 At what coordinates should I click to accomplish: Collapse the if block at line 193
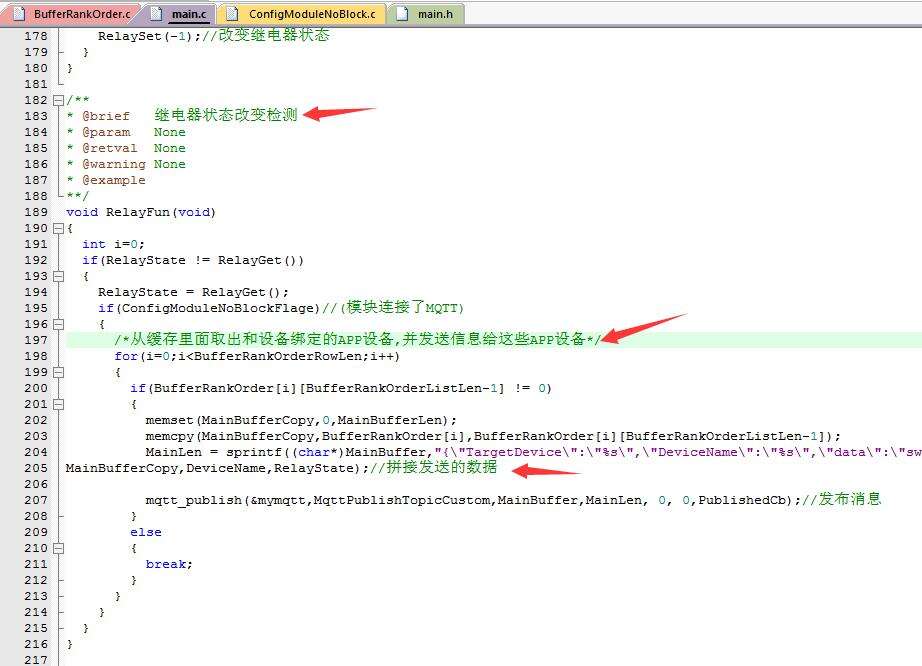coord(58,276)
